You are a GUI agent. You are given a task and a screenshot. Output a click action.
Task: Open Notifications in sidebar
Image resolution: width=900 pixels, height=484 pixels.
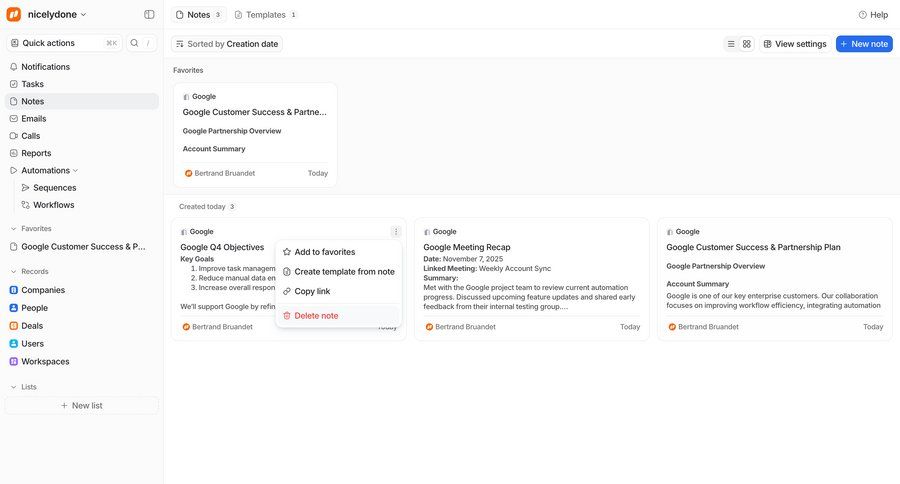tap(45, 67)
